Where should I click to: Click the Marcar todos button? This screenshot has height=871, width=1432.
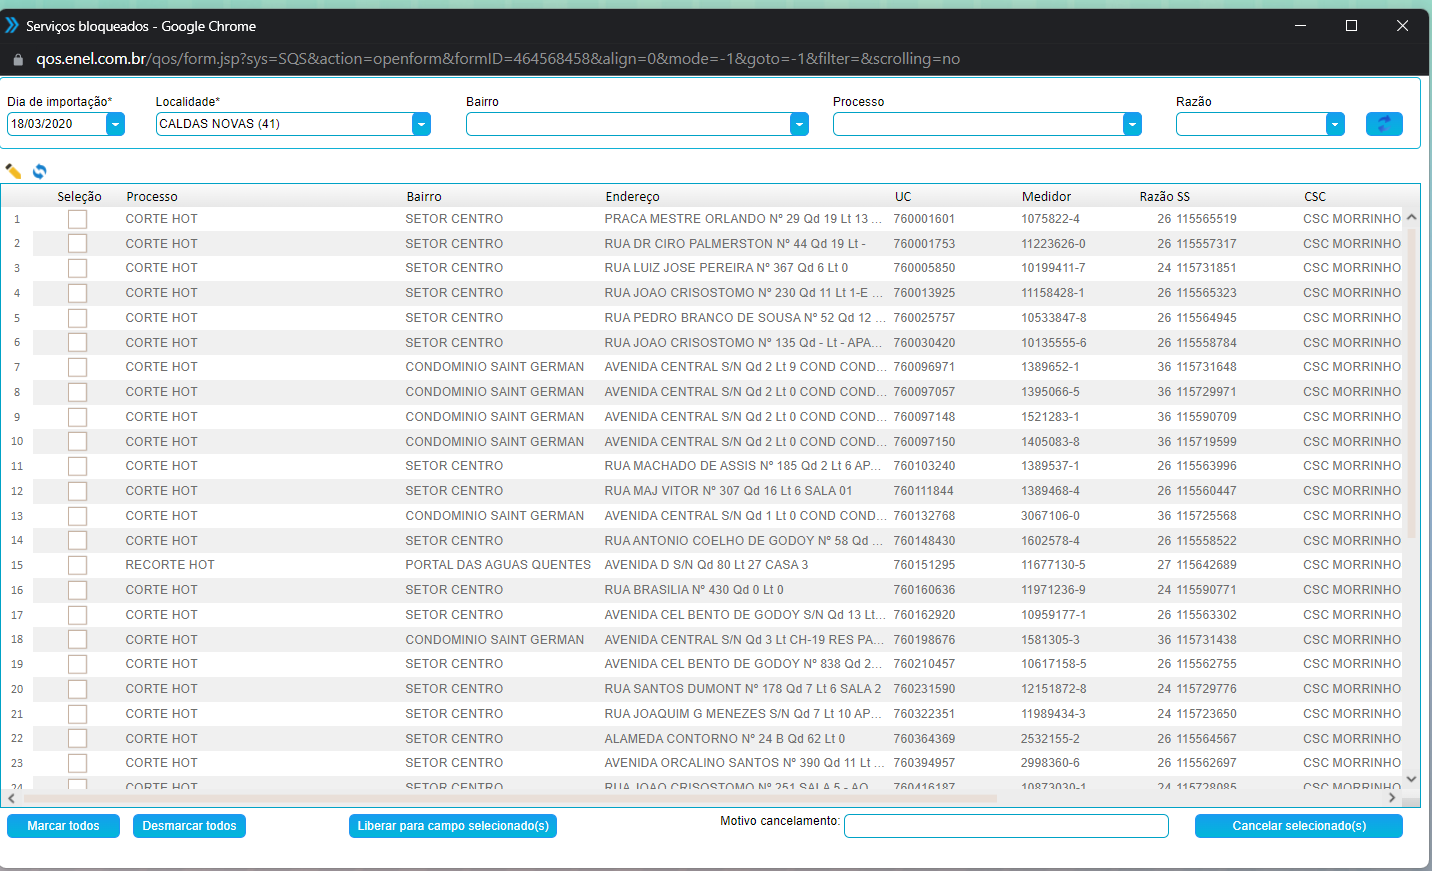coord(63,826)
